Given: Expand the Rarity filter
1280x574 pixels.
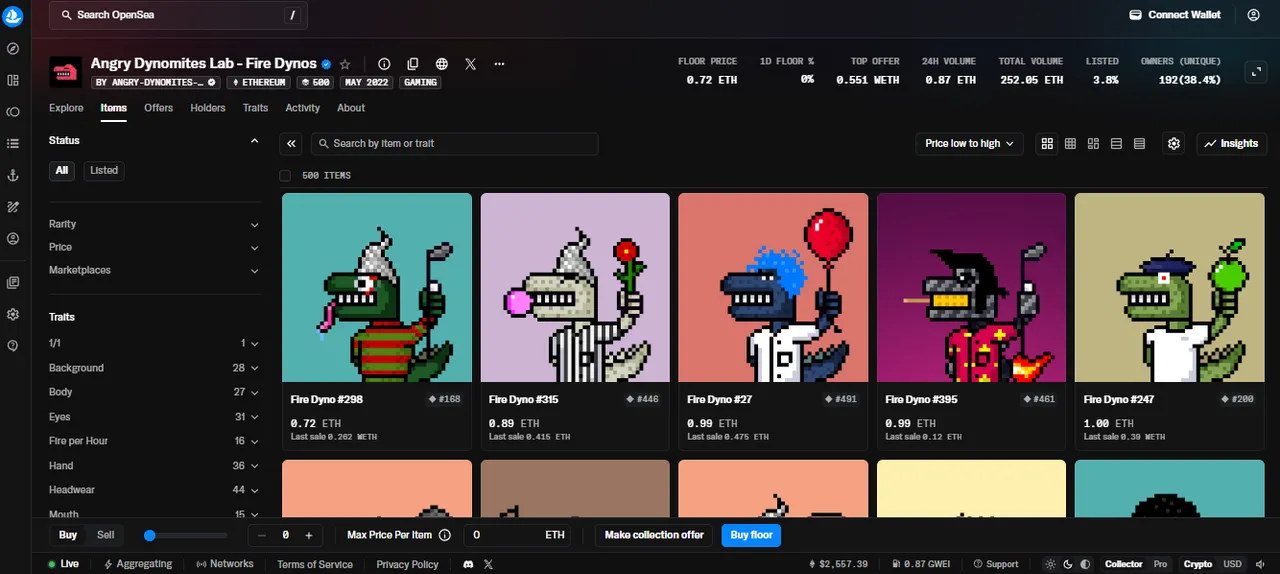Looking at the screenshot, I should [x=154, y=224].
